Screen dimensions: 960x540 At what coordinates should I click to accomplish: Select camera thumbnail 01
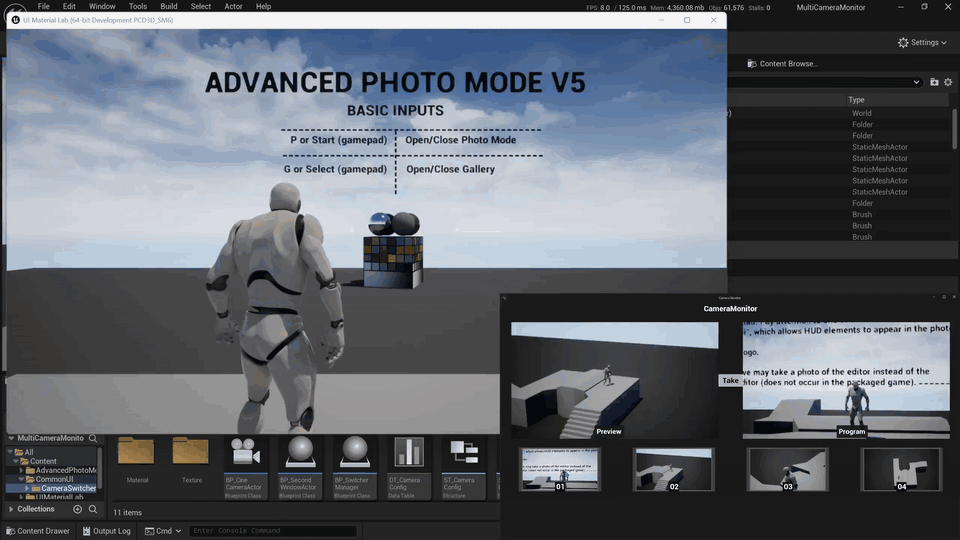(x=560, y=469)
